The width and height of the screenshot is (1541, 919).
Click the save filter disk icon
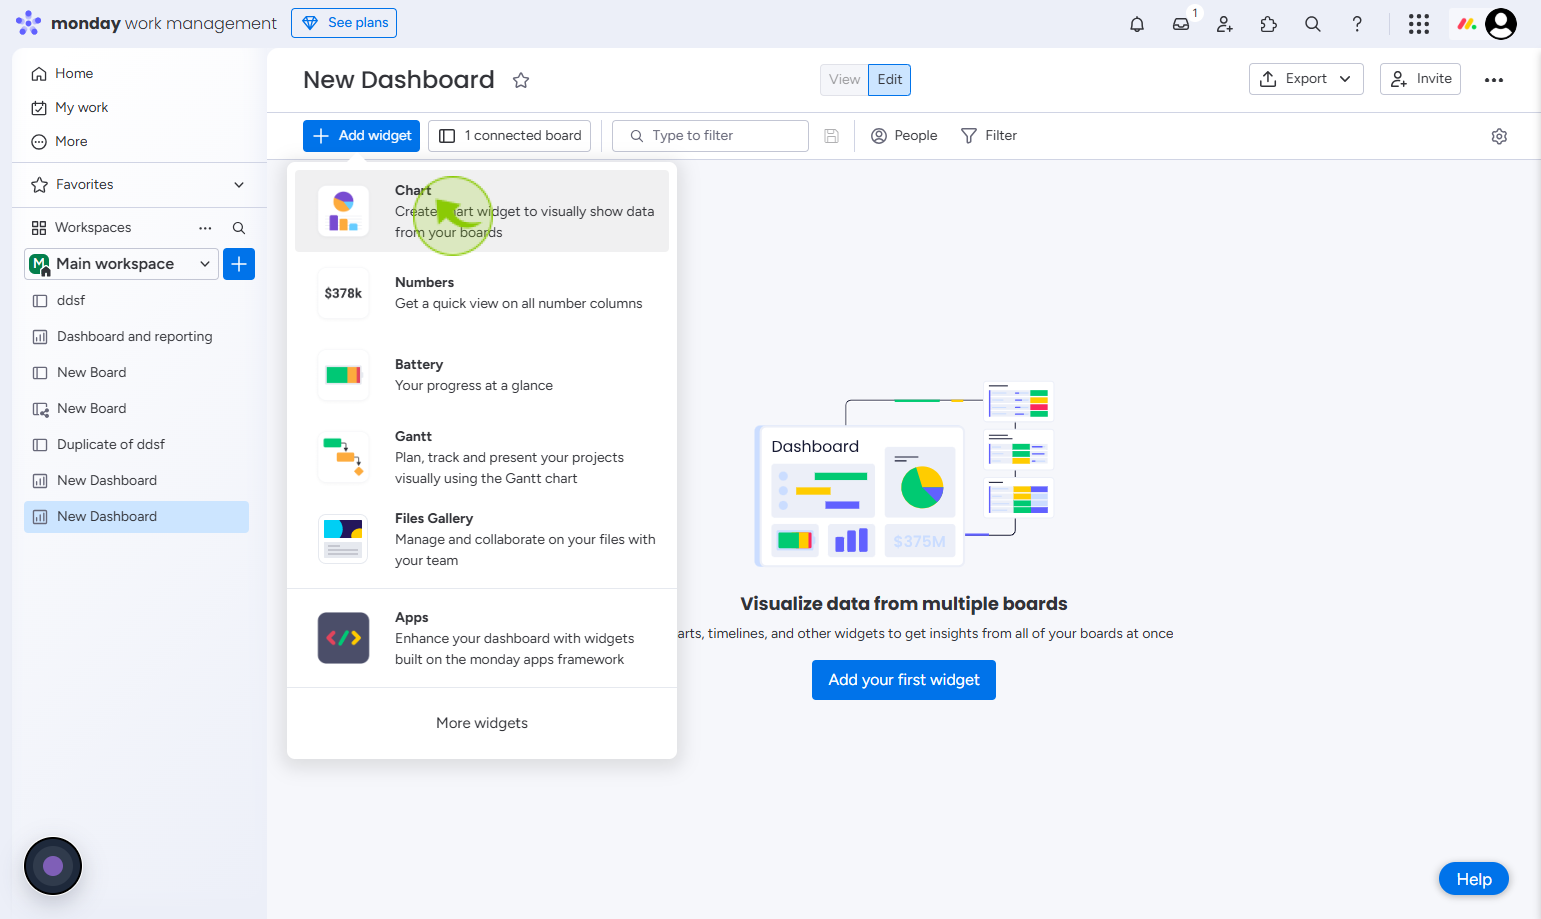831,136
